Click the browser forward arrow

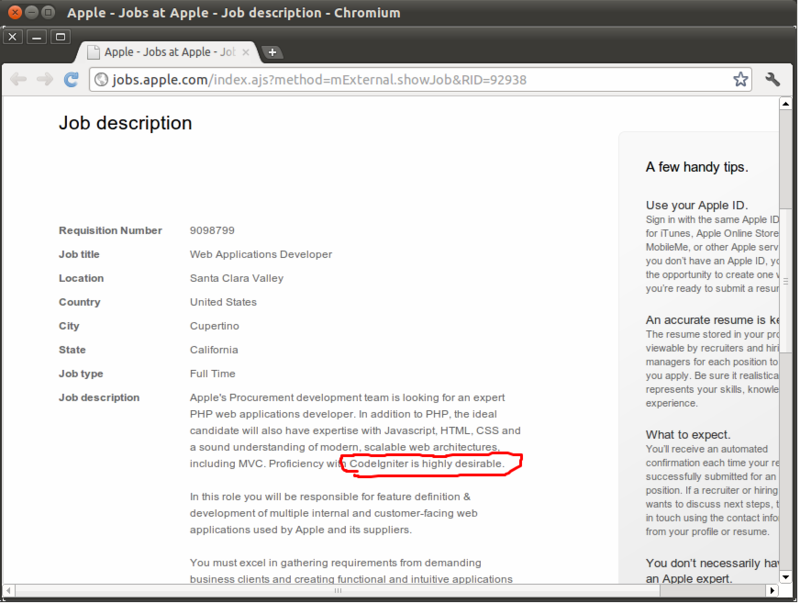tap(44, 79)
